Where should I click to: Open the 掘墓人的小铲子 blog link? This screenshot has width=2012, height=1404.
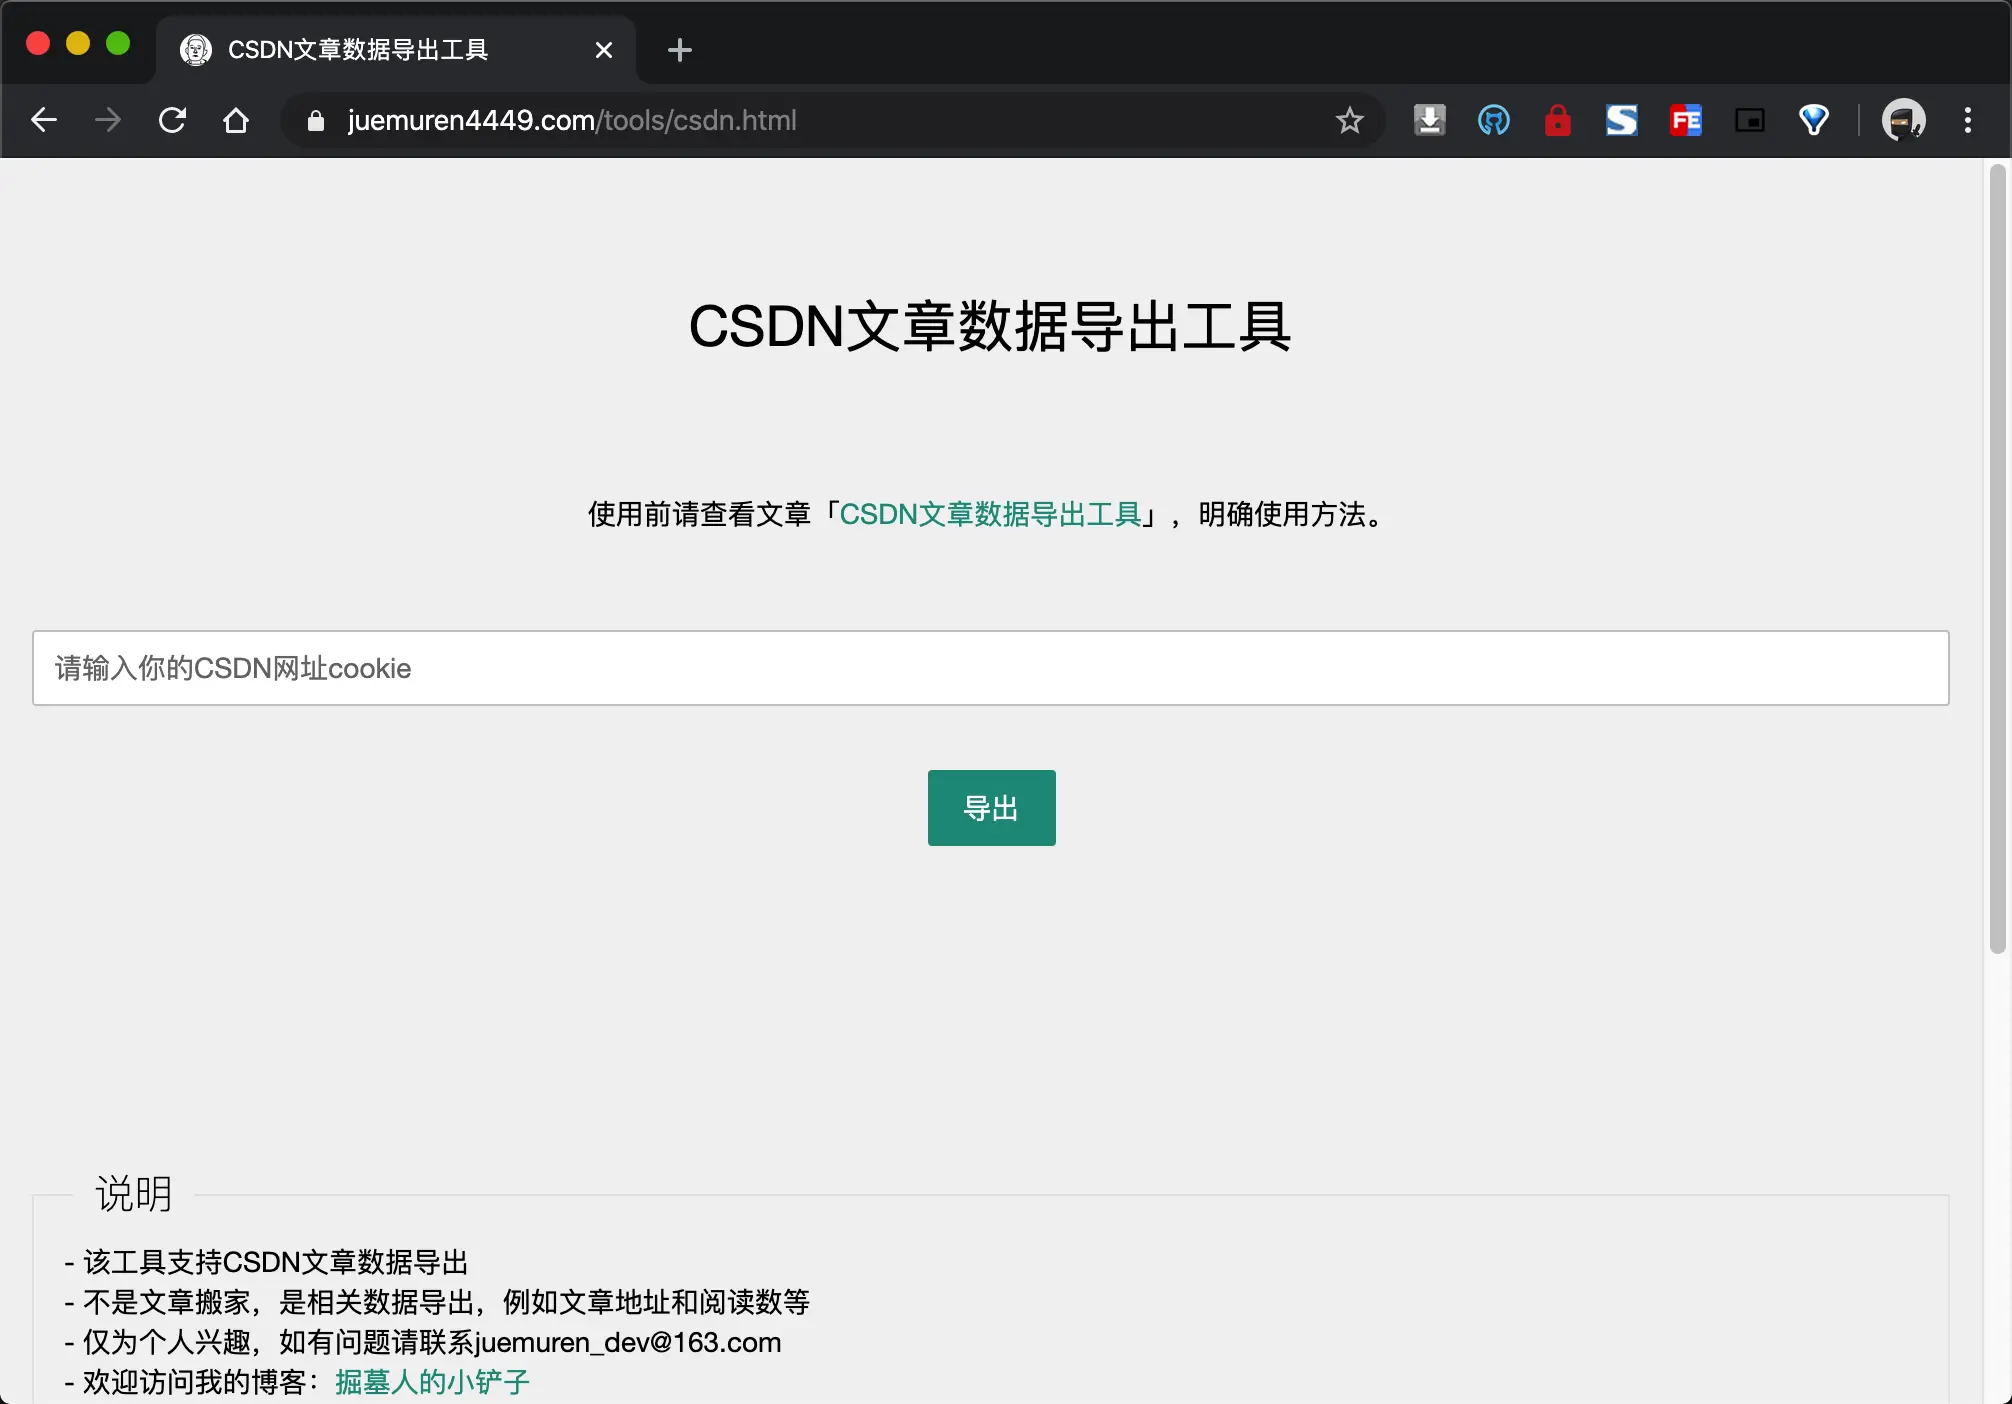click(430, 1383)
